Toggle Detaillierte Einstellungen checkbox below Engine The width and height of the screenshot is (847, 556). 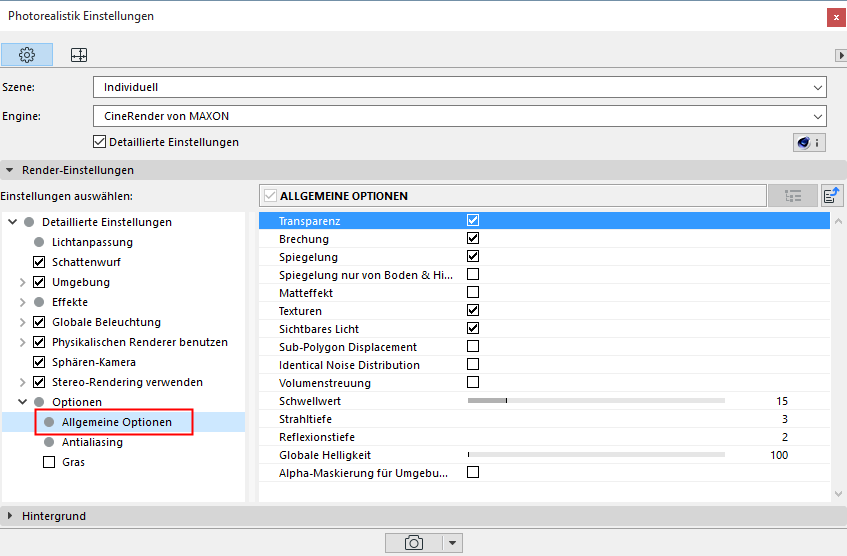99,142
